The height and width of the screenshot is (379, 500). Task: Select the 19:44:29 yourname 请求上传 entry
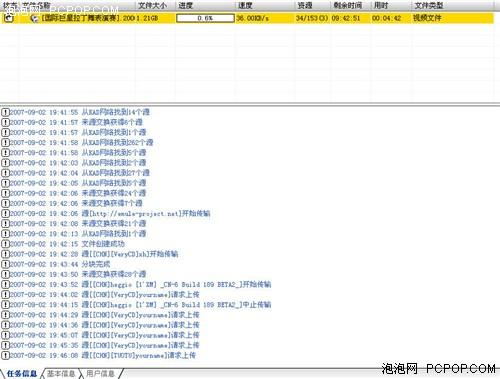pos(105,315)
